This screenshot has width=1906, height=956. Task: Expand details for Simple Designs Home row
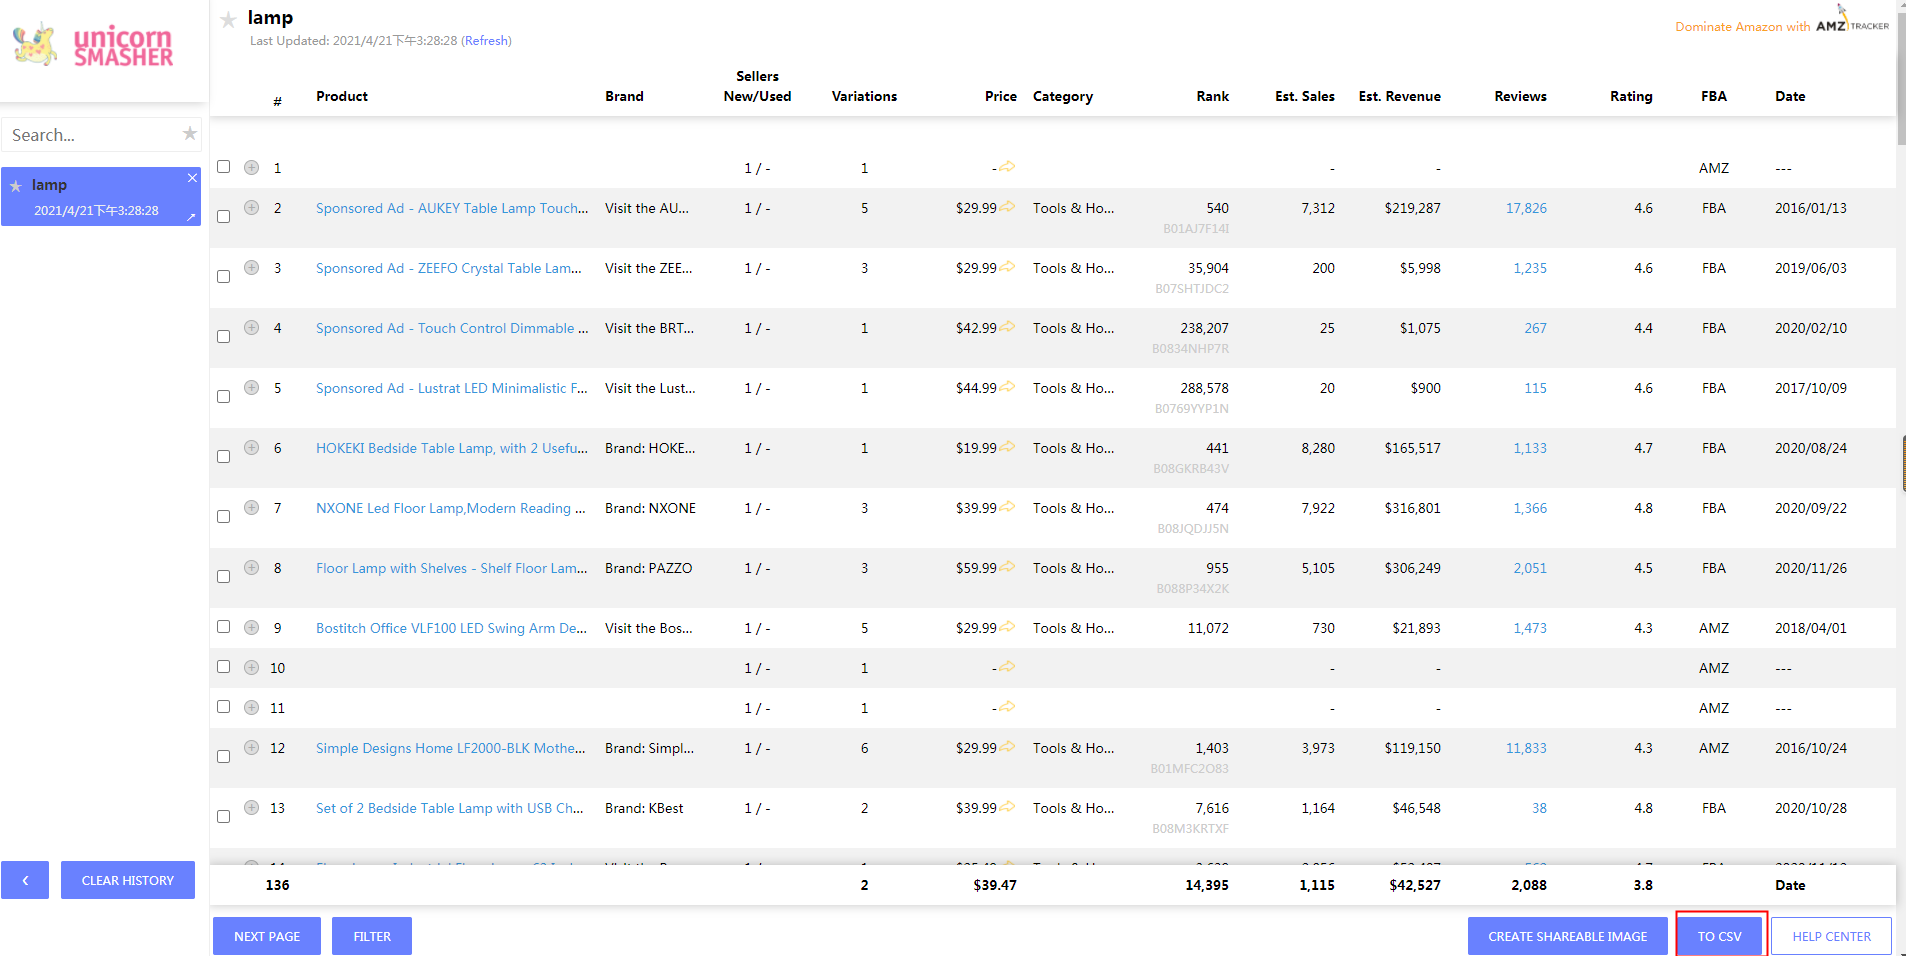(x=252, y=747)
